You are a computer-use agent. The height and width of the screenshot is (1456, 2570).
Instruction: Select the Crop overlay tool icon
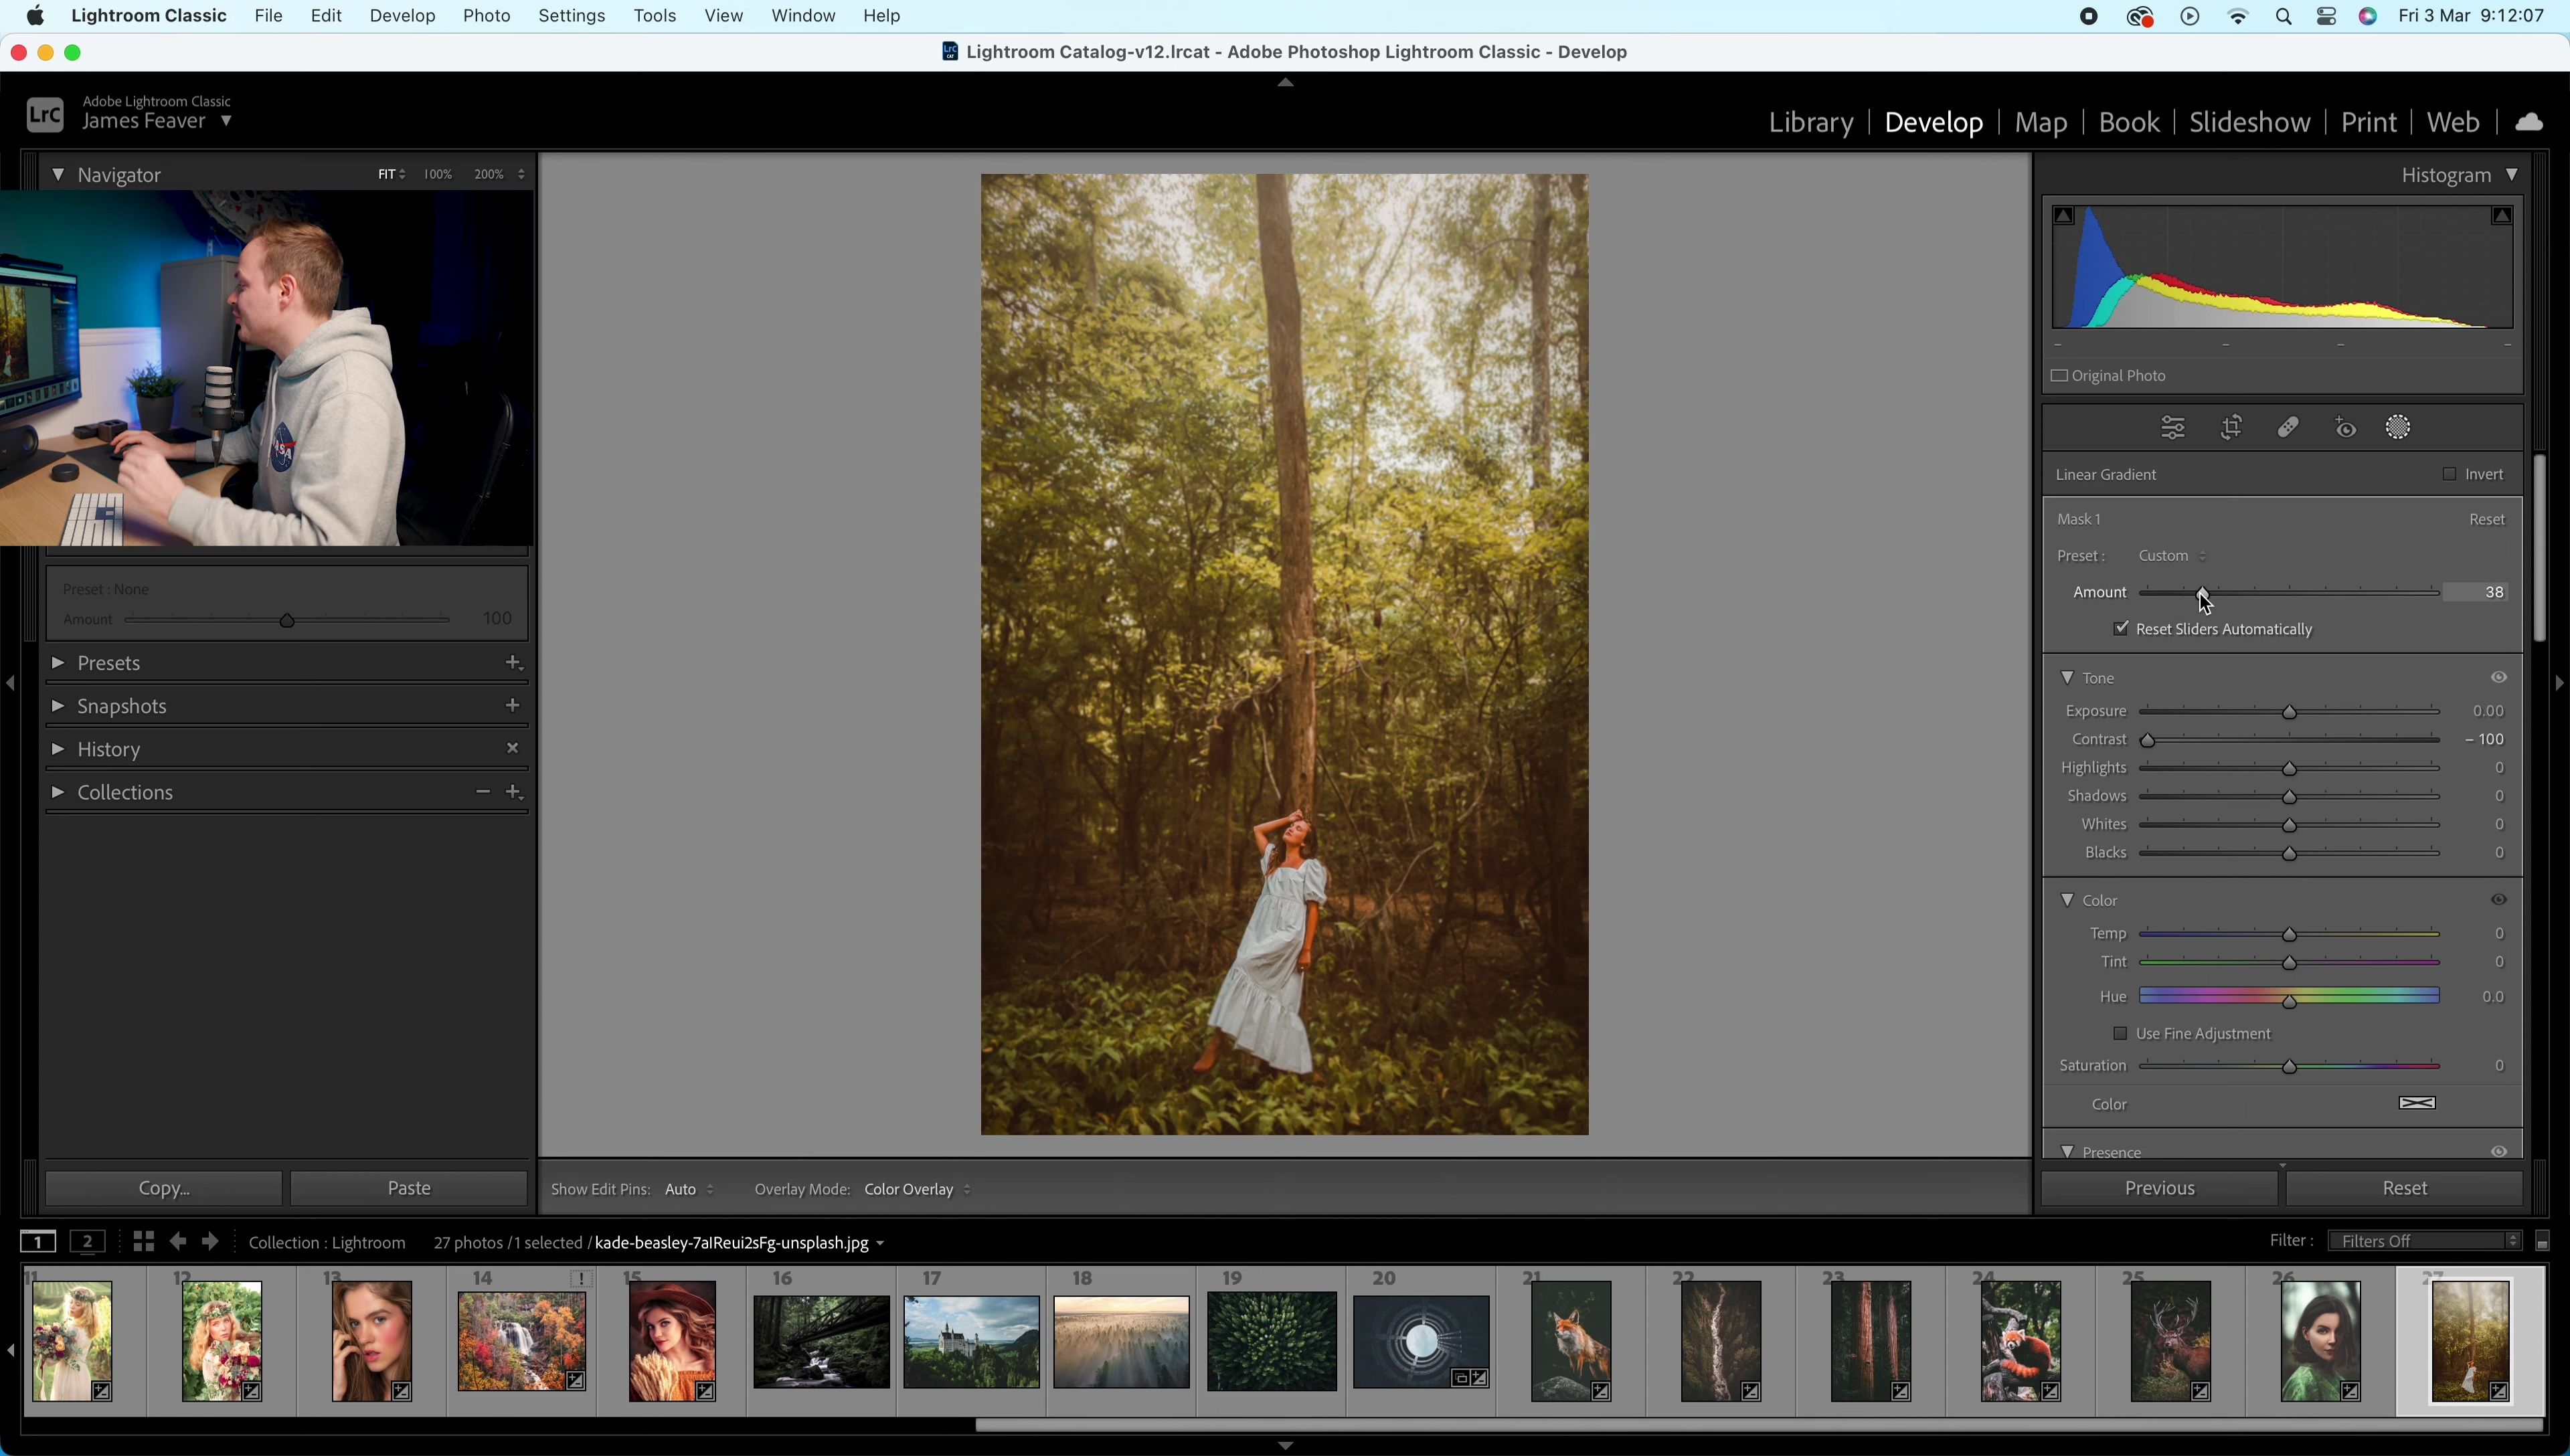pos(2231,428)
